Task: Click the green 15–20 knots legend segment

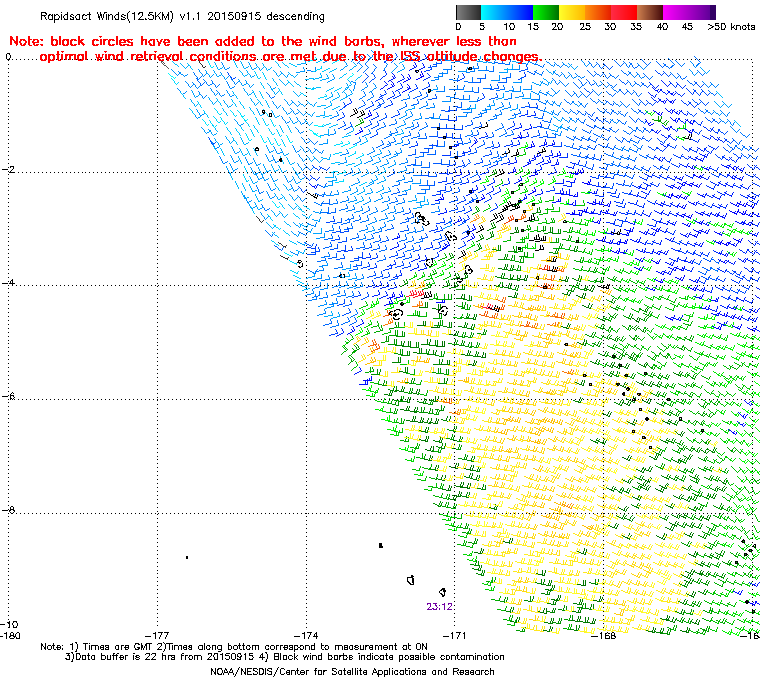Action: coord(546,12)
